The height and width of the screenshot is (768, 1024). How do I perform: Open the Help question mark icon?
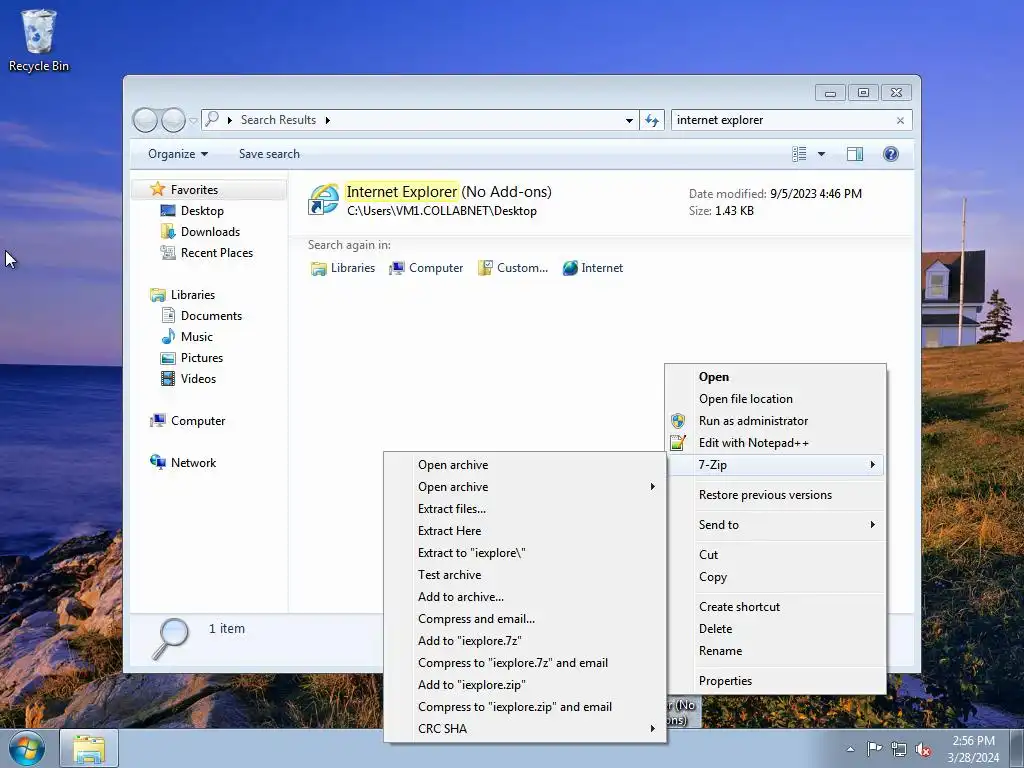click(890, 154)
